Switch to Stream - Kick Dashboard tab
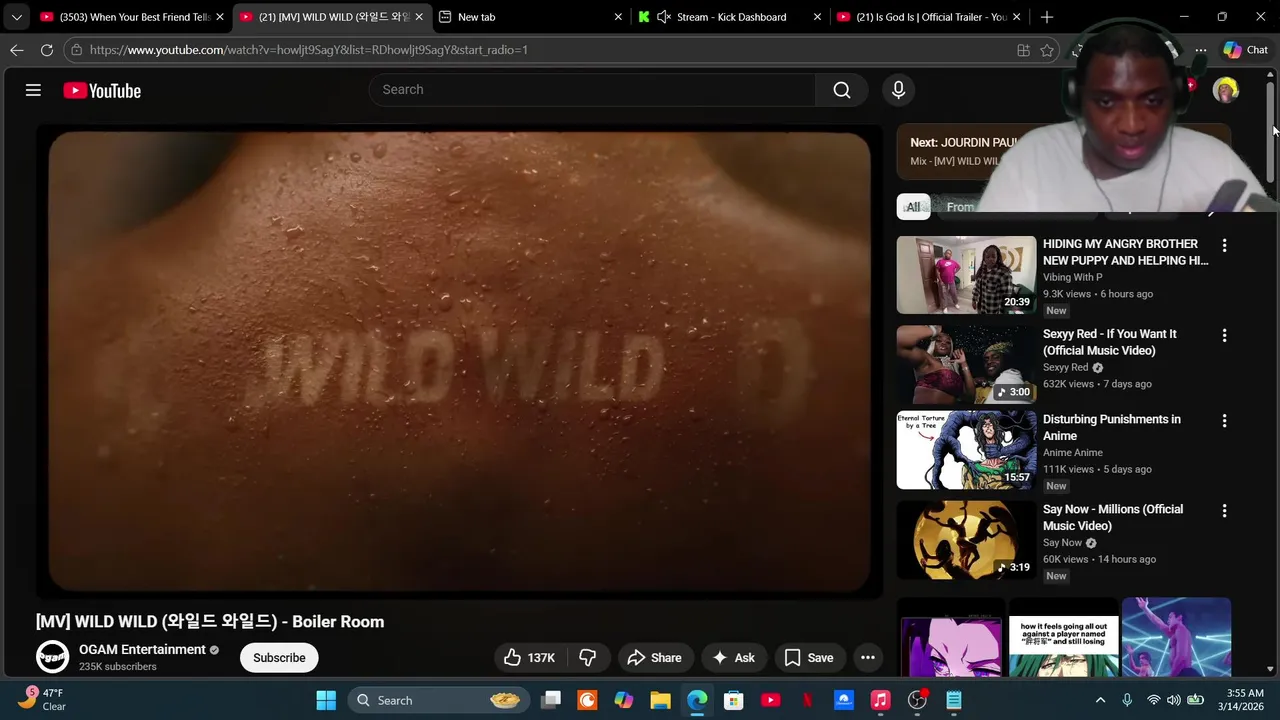The image size is (1280, 720). point(732,17)
